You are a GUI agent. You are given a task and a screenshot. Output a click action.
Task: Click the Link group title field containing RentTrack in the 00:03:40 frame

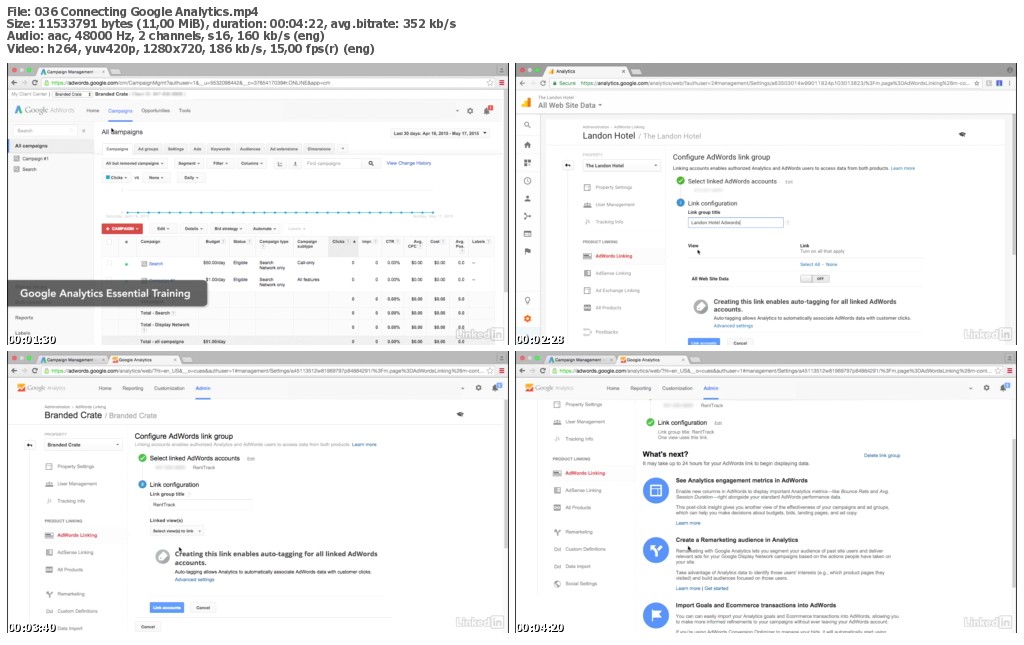coord(200,505)
